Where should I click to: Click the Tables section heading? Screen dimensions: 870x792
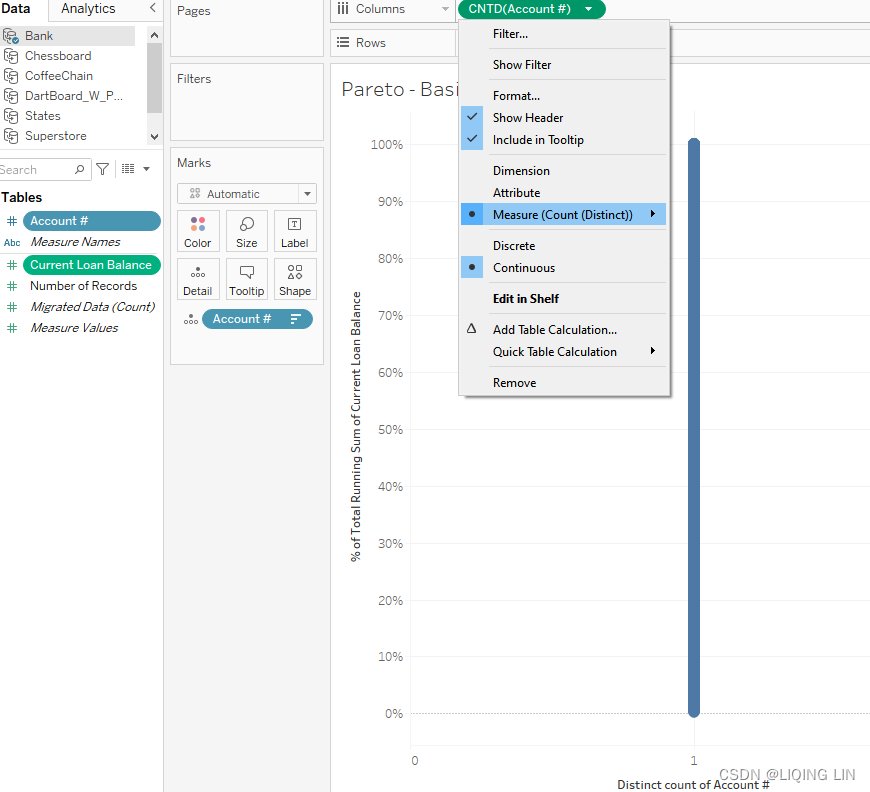pos(22,198)
